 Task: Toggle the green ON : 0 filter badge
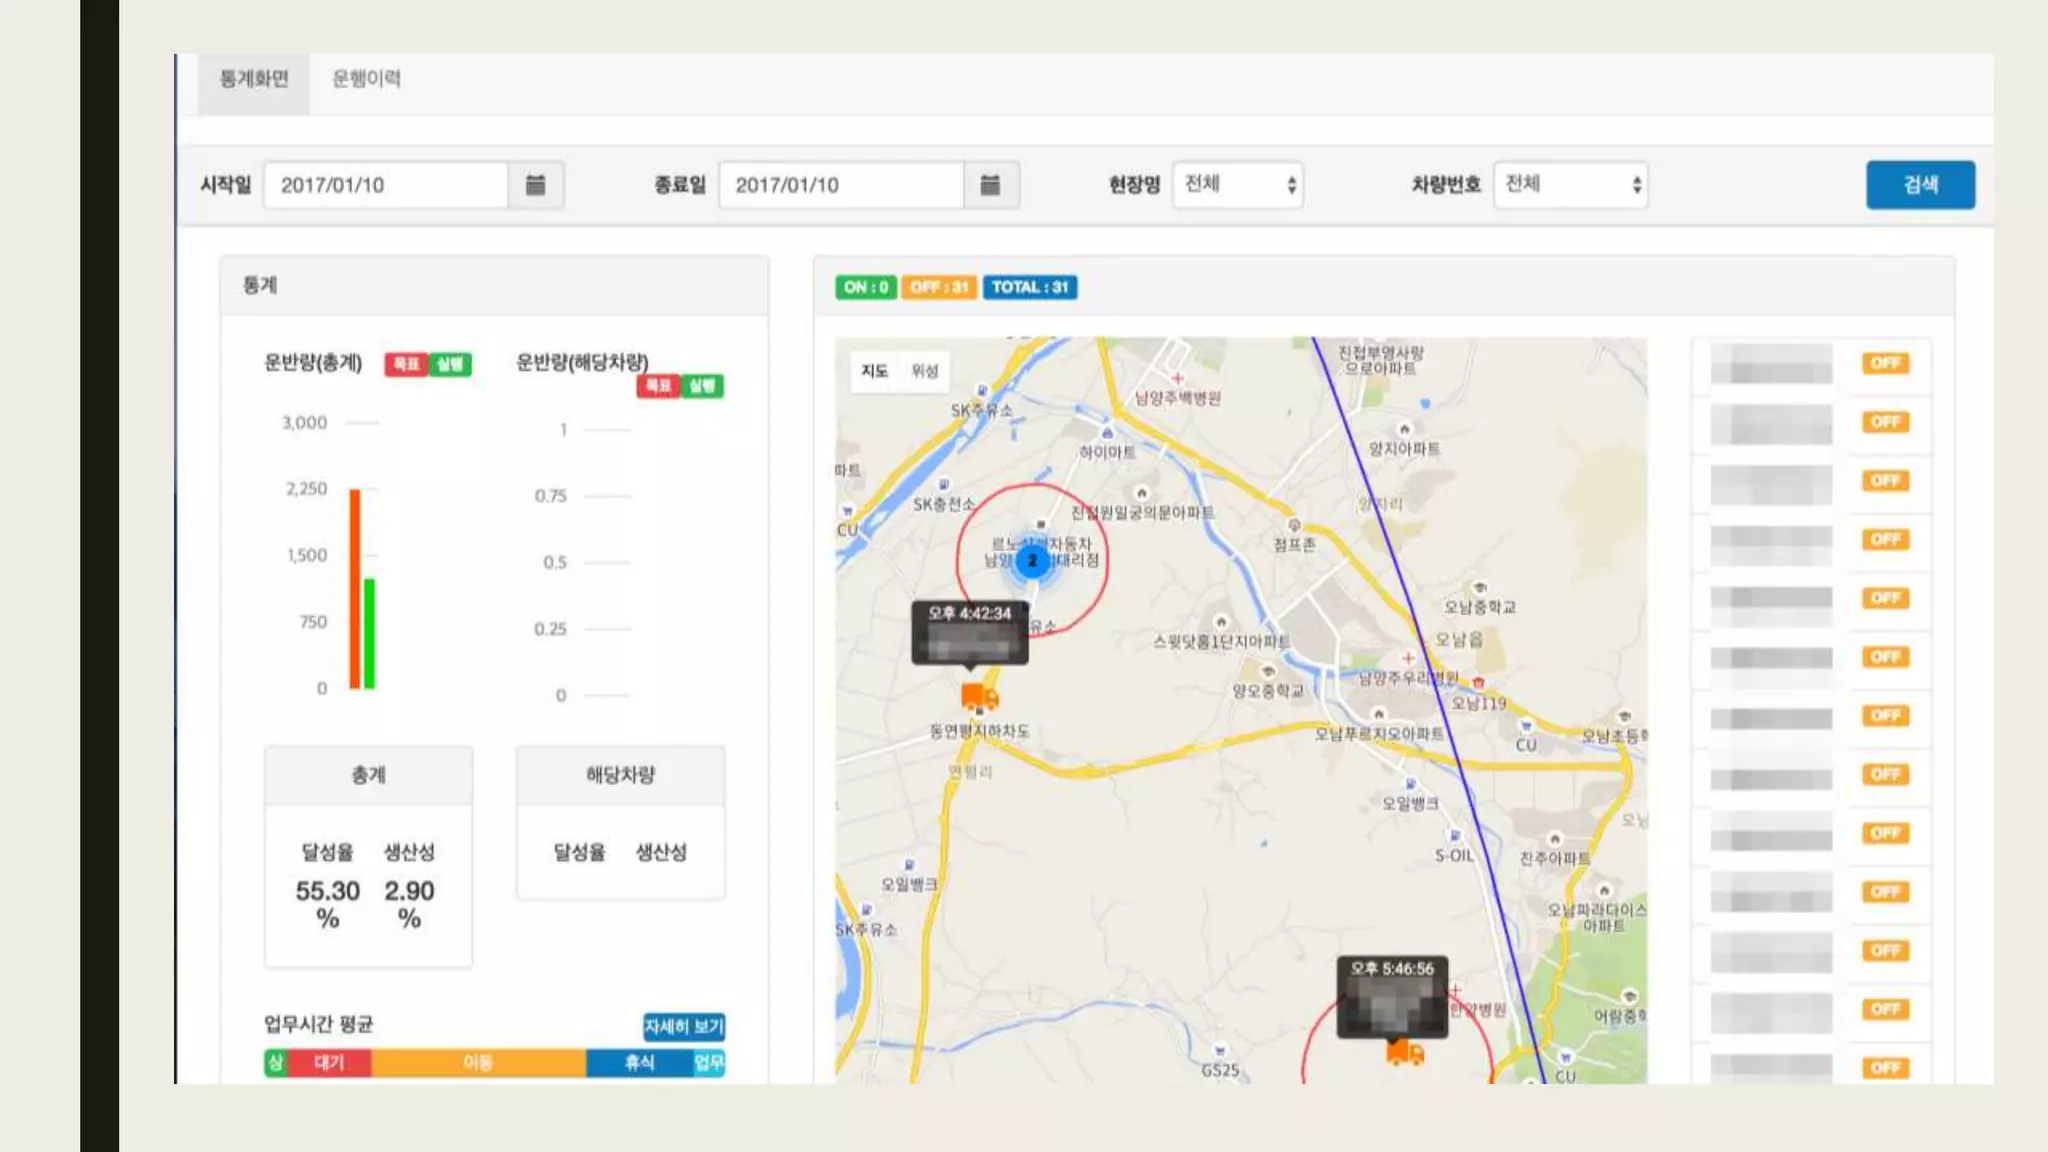pyautogui.click(x=865, y=287)
